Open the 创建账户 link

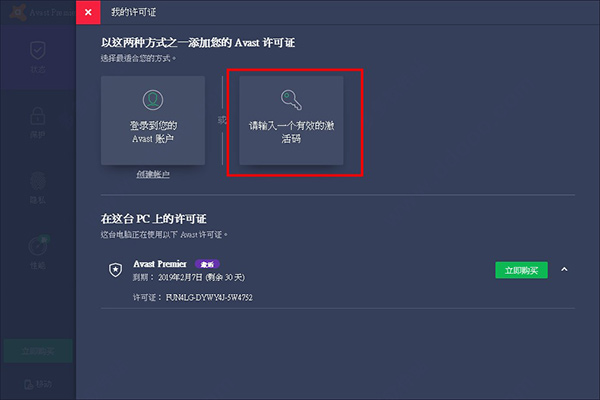[x=153, y=175]
